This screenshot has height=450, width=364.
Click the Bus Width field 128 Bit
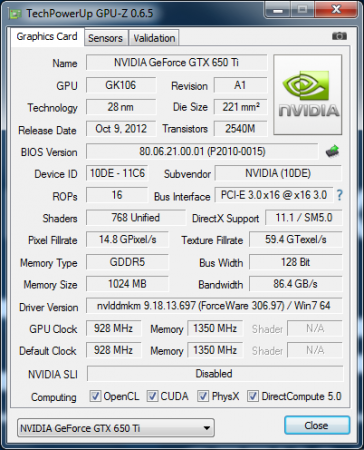(296, 262)
